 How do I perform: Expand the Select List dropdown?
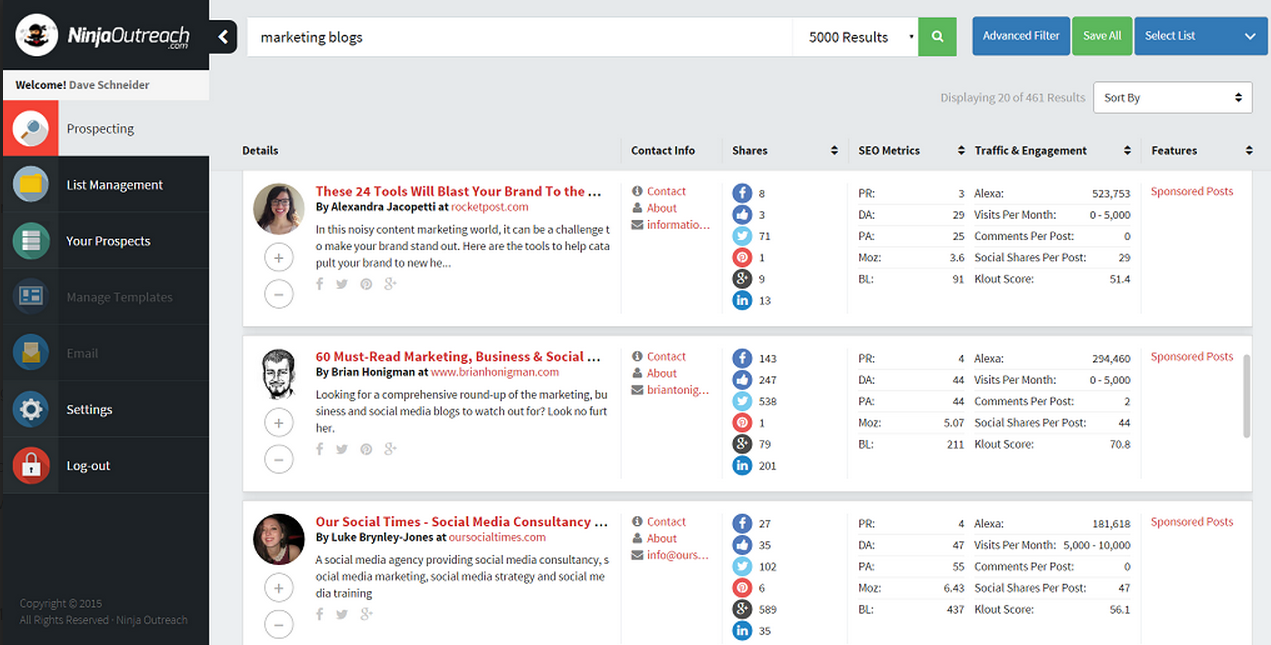[x=1201, y=36]
